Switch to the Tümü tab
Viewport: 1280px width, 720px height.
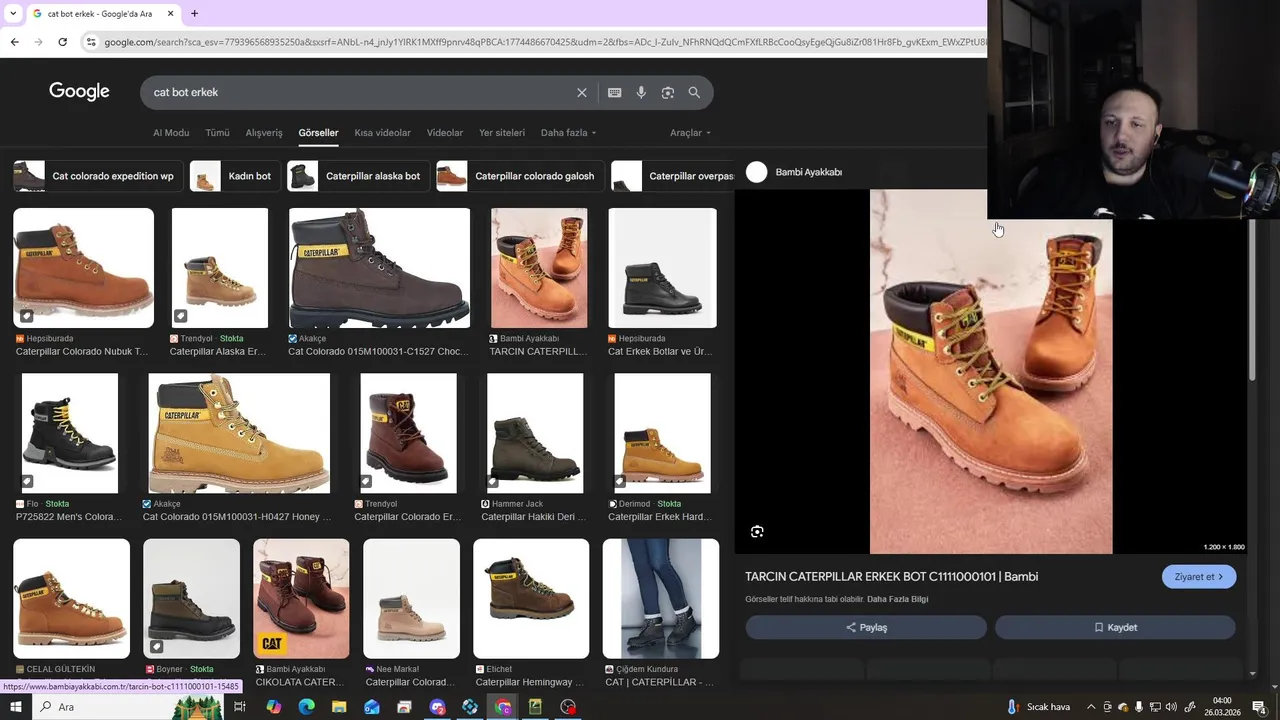[x=217, y=133]
